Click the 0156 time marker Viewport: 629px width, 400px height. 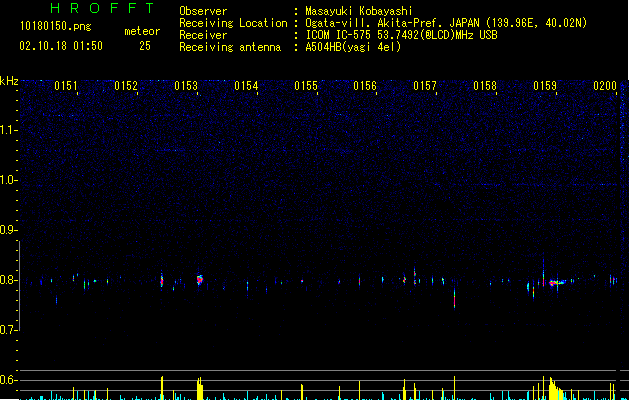click(365, 86)
